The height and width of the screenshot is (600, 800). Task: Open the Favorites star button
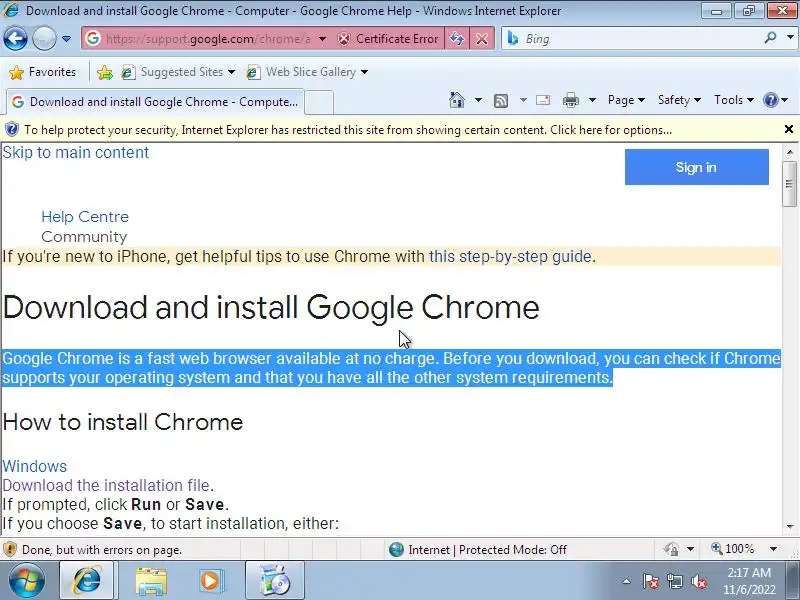point(43,72)
